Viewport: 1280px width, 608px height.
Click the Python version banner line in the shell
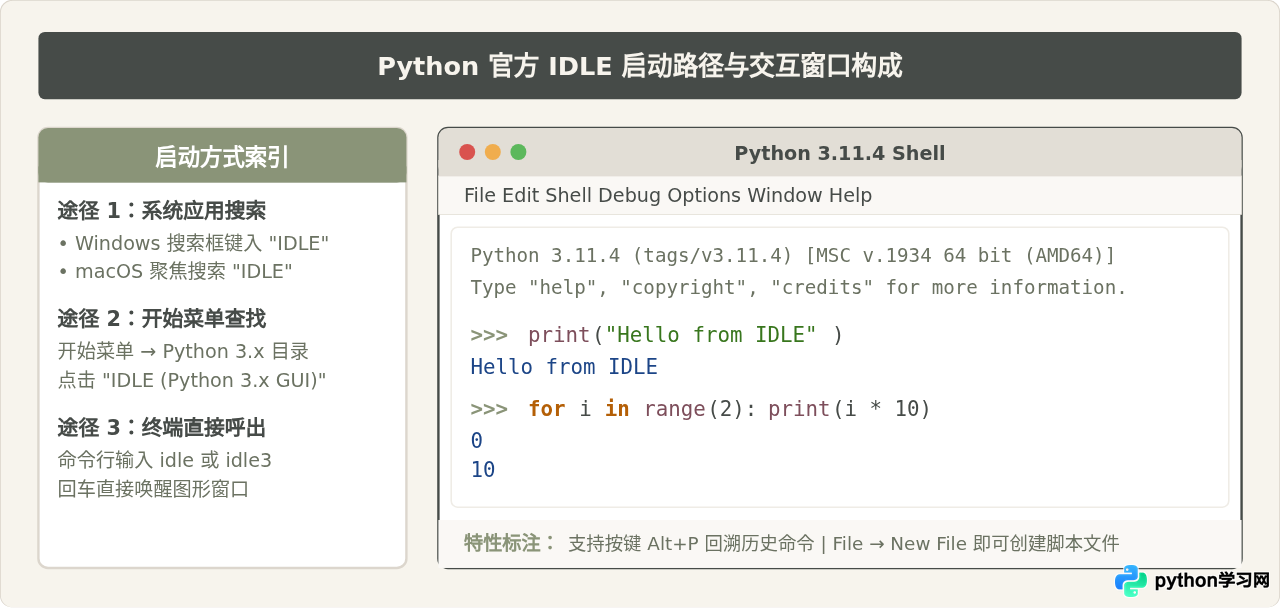coord(792,256)
